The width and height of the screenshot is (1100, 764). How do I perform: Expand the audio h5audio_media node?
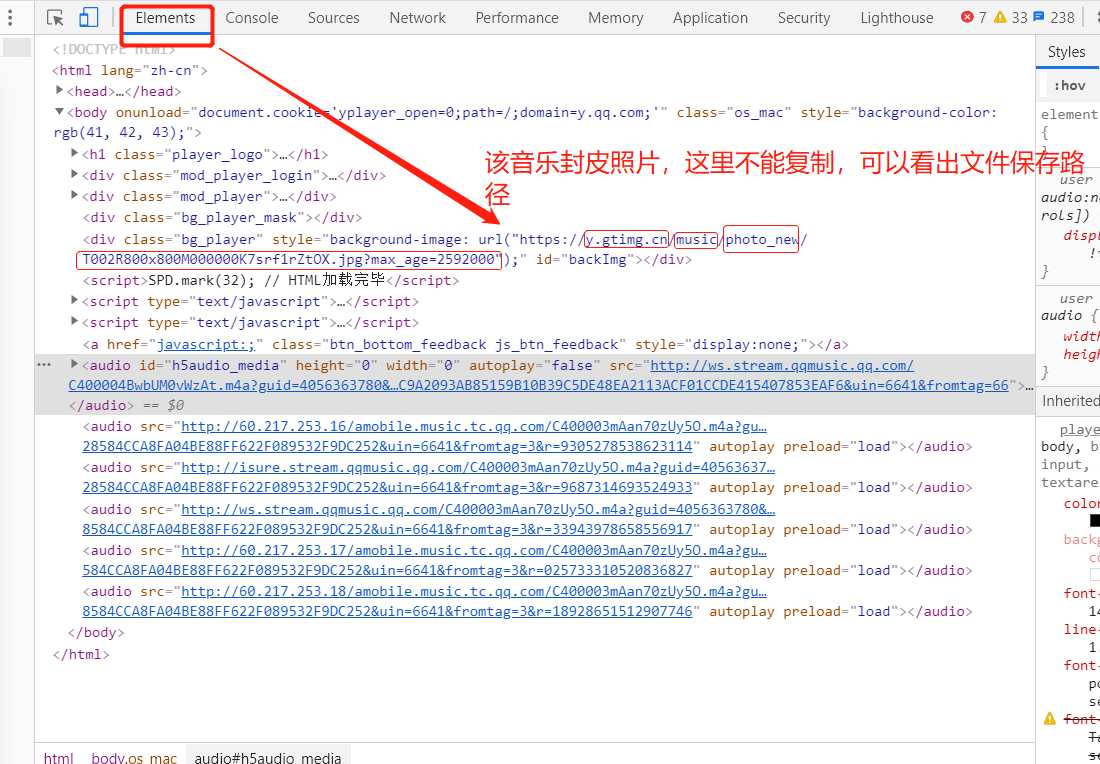click(74, 364)
